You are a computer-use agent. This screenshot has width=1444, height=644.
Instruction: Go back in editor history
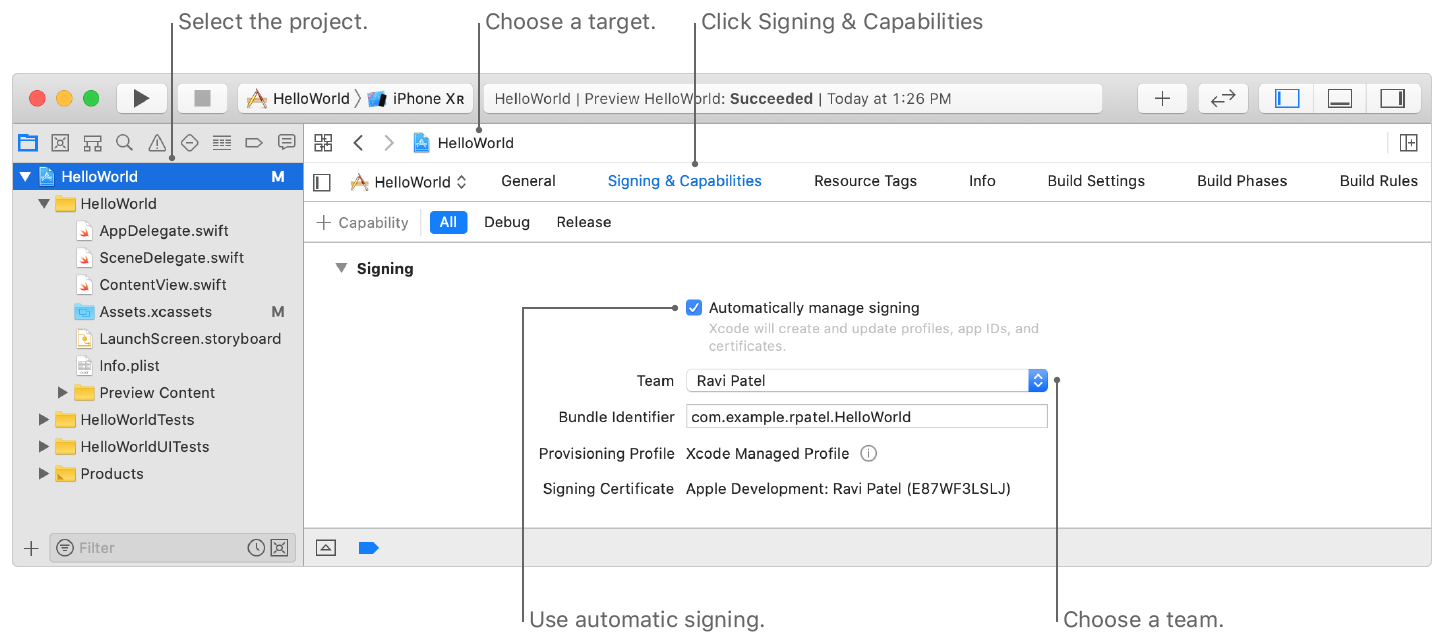358,143
